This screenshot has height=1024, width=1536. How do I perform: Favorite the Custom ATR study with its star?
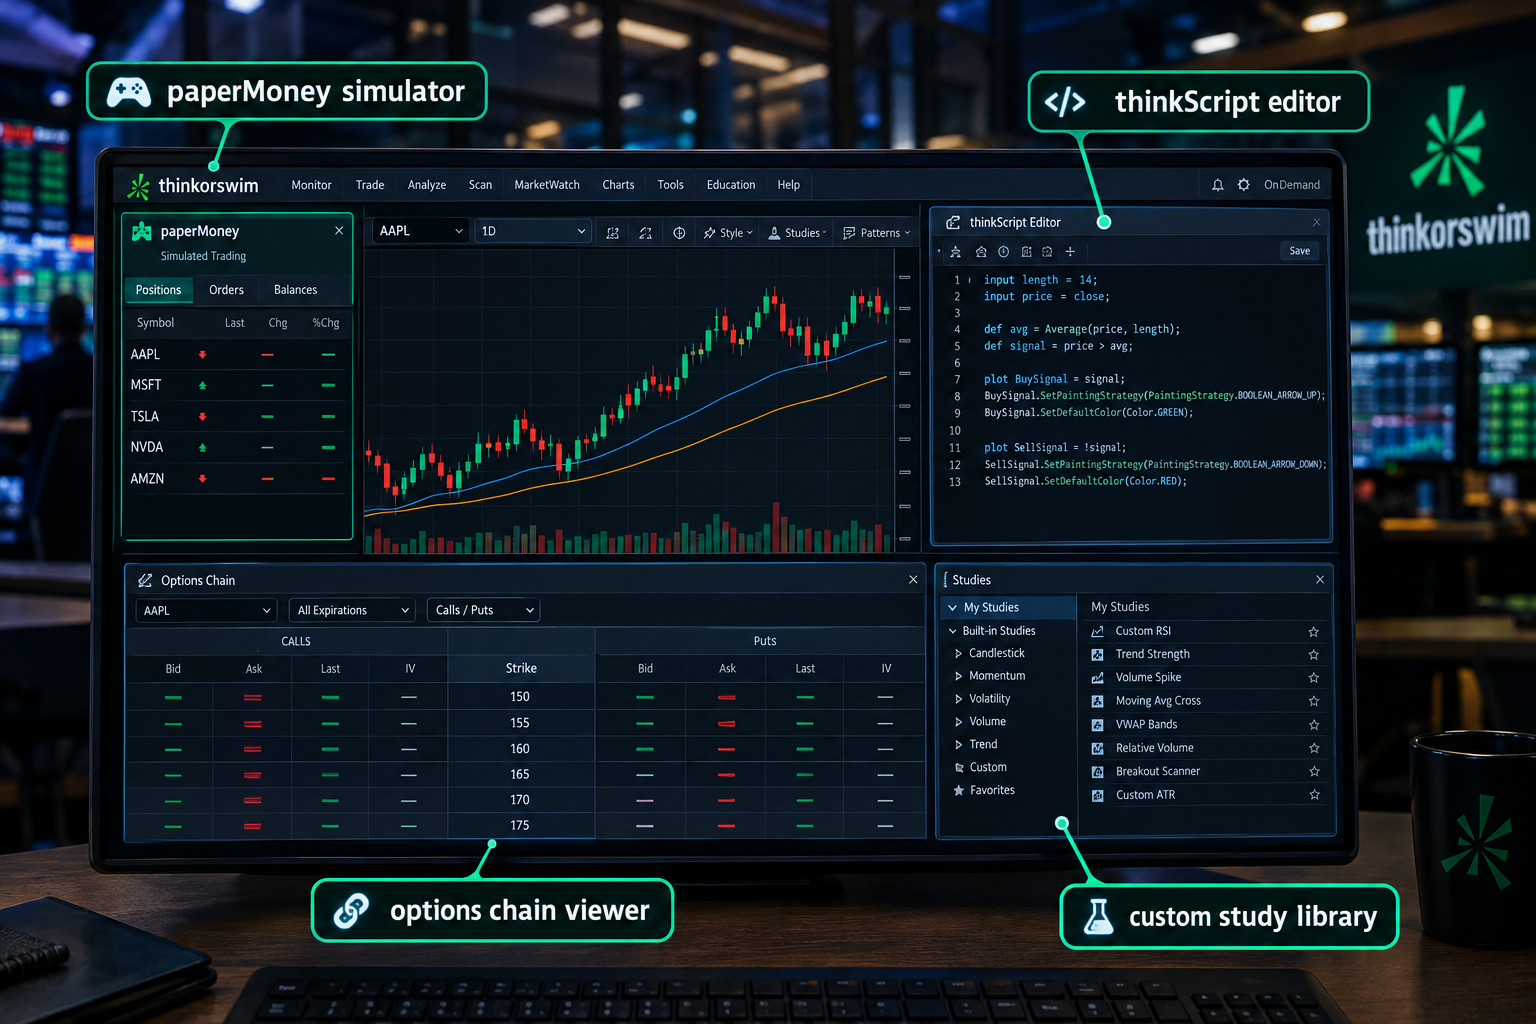click(1314, 795)
